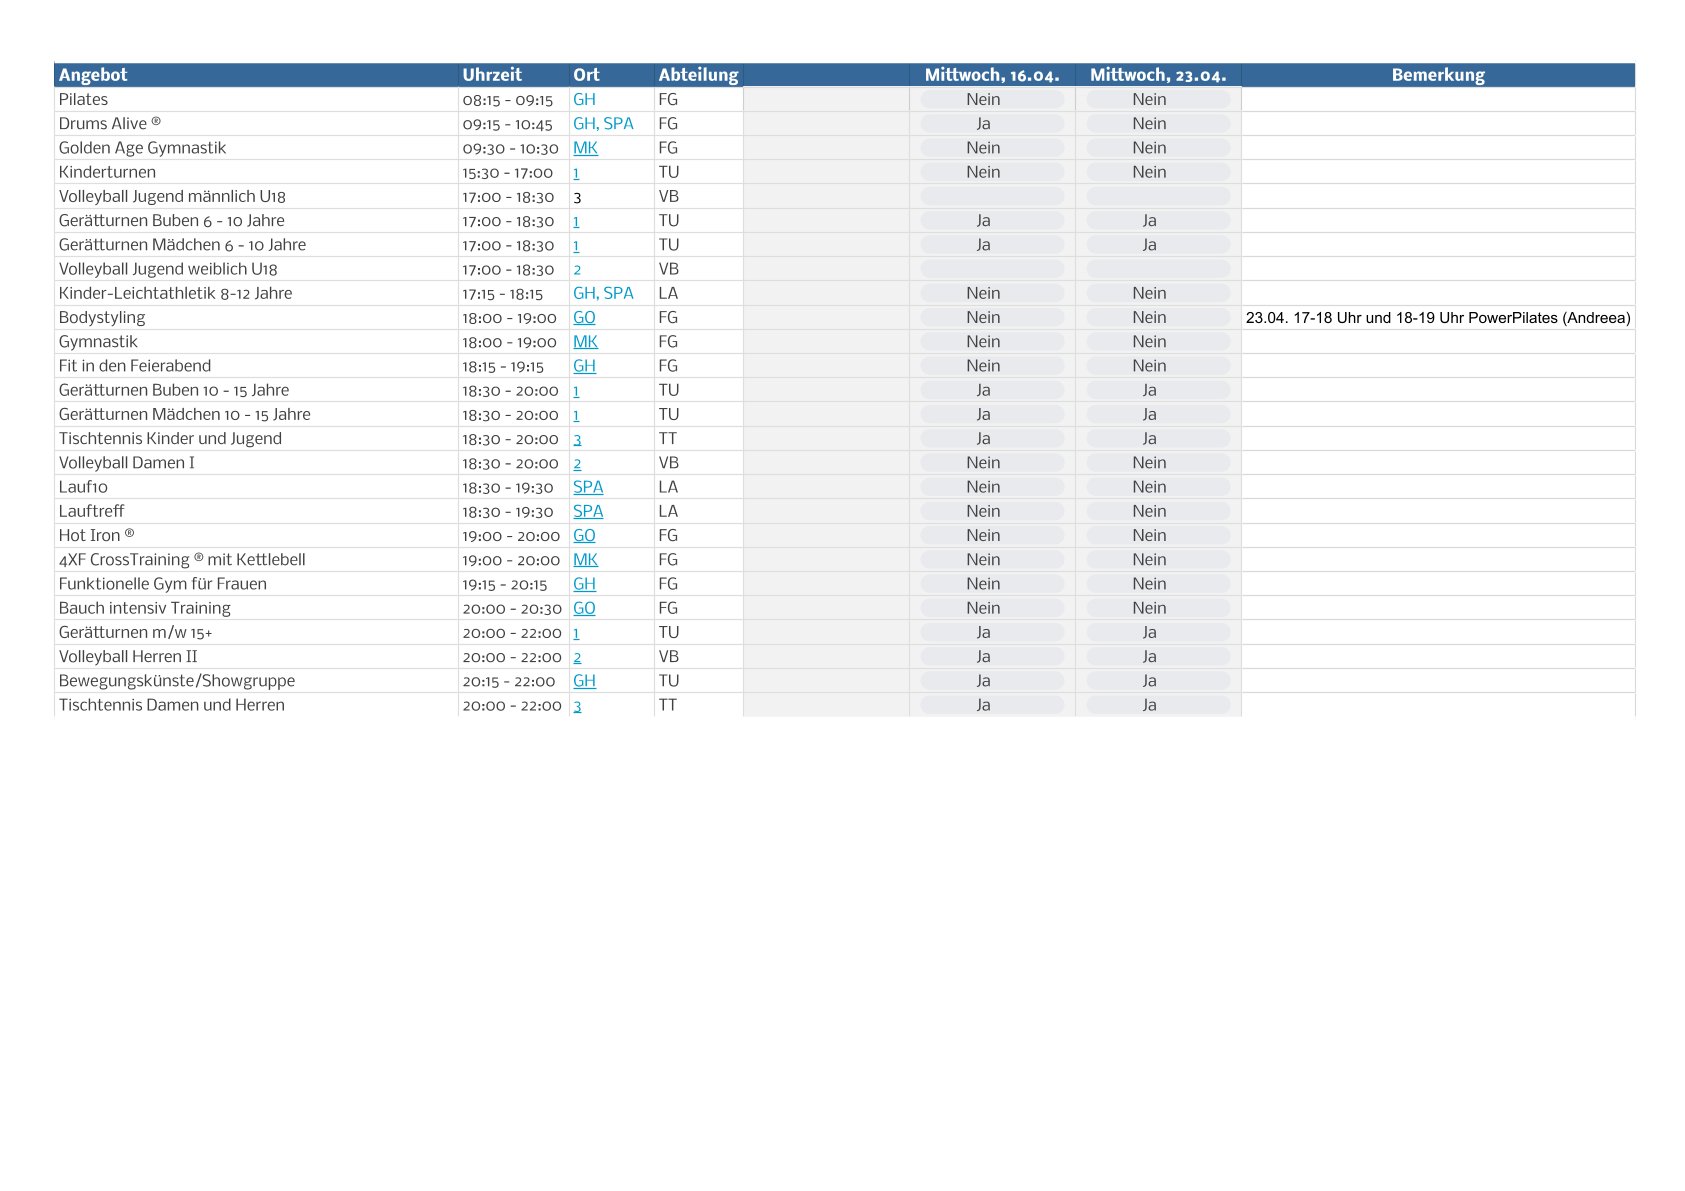The image size is (1685, 1191).
Task: Follow GO link for Bauch intensiv Training
Action: (584, 608)
